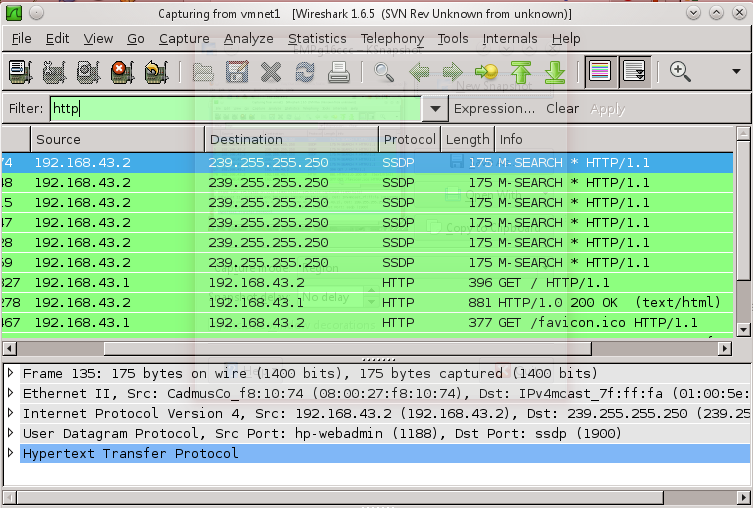Image resolution: width=753 pixels, height=508 pixels.
Task: Sort by the Protocol column header
Action: tap(410, 139)
